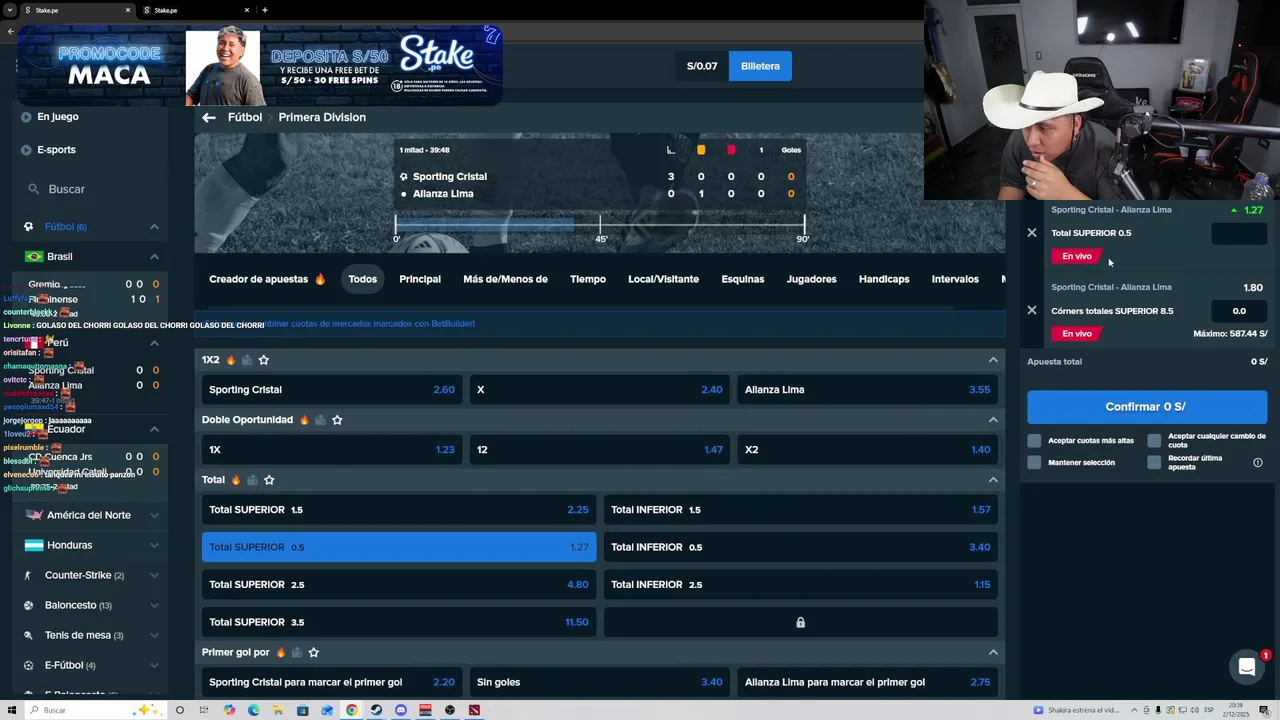Open Task View from the taskbar
This screenshot has width=1280, height=720.
click(204, 710)
